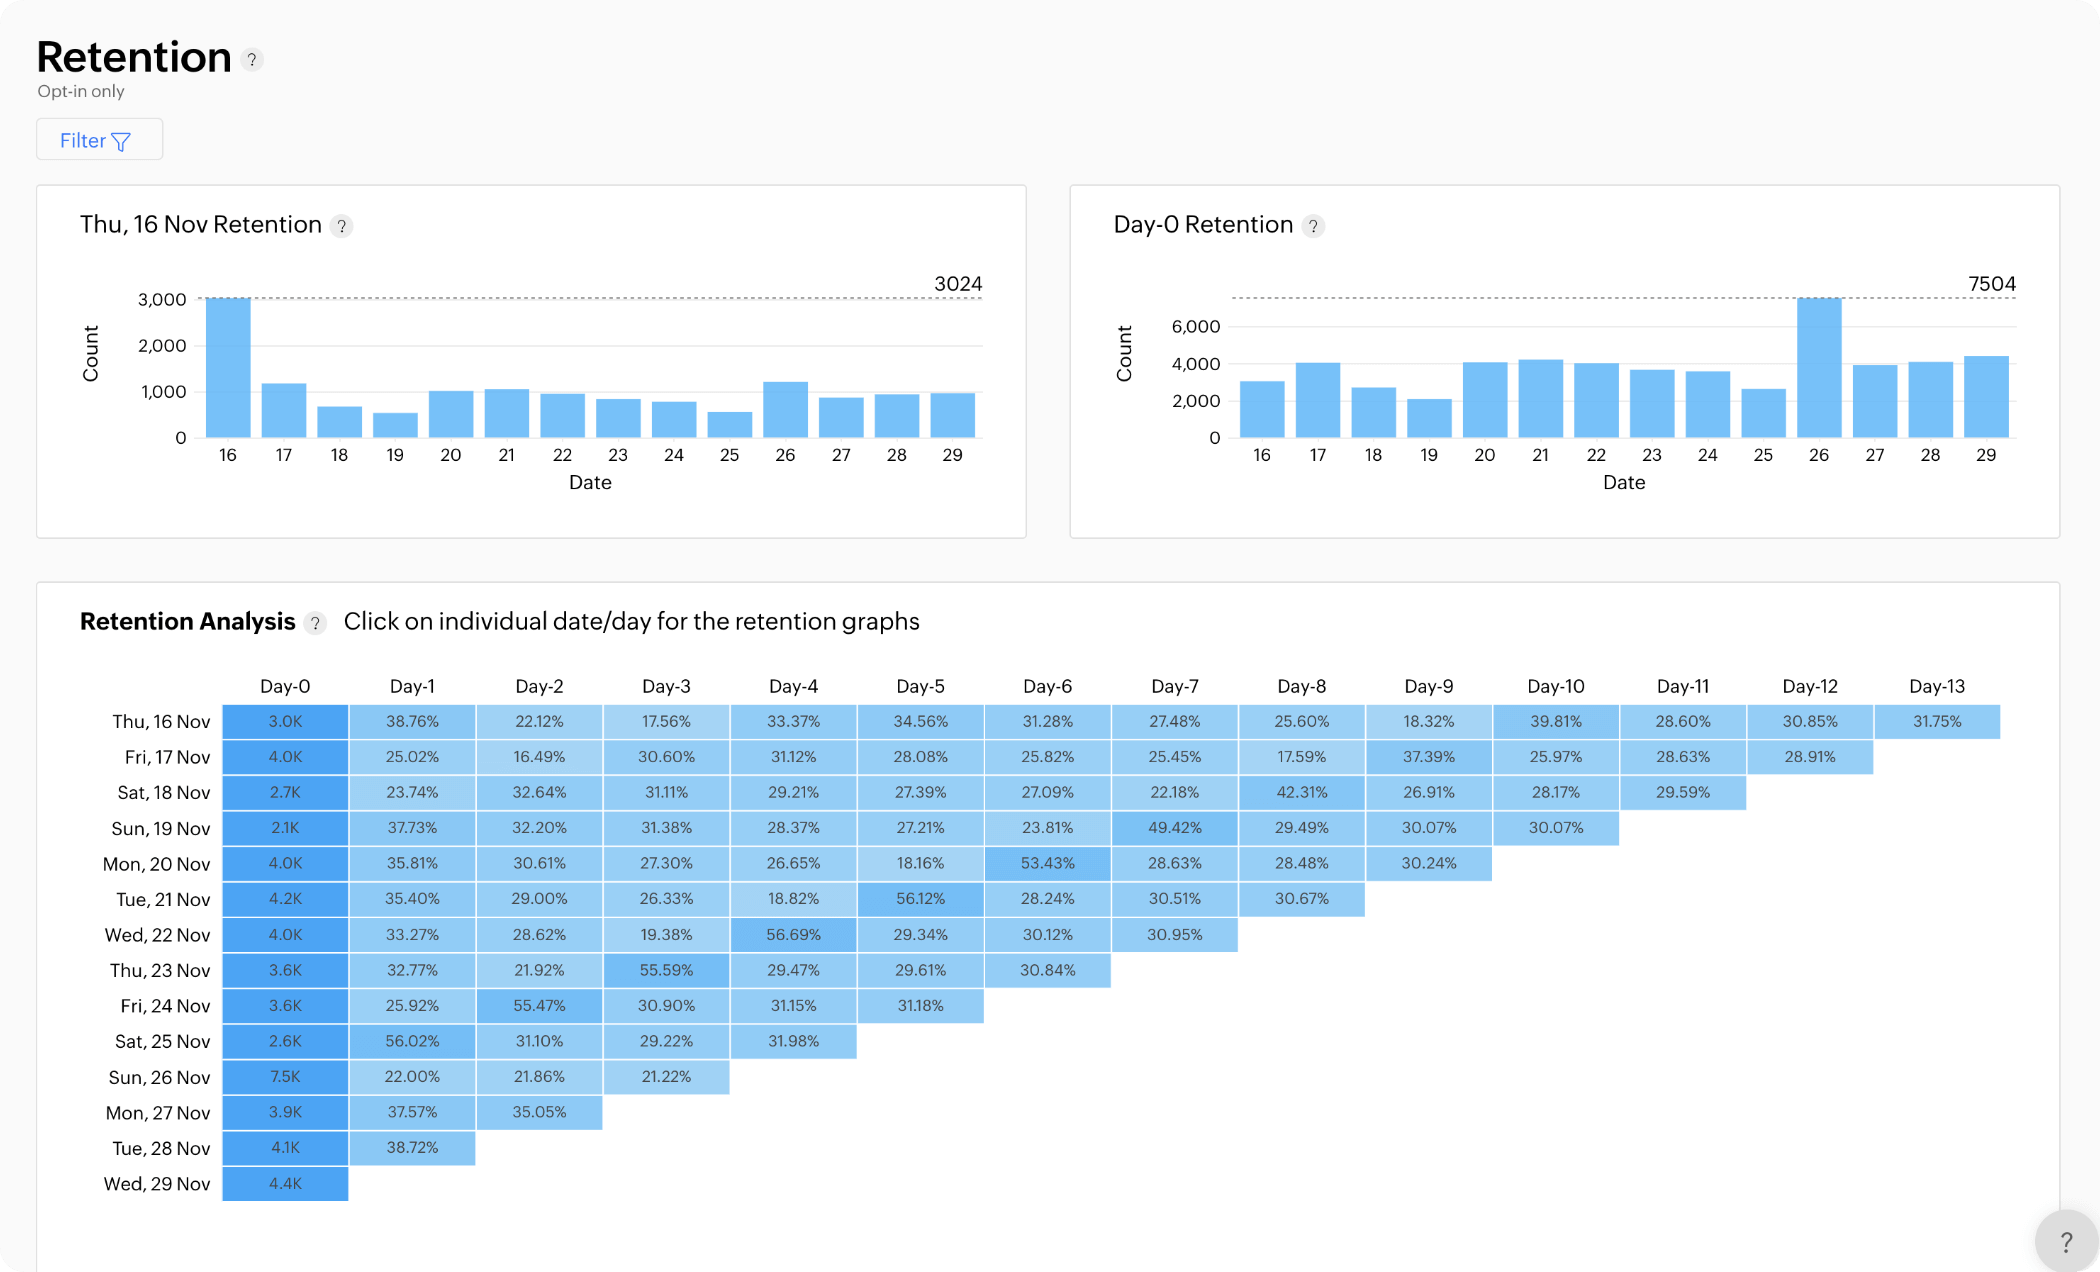Click the 7.5K Day-0 cell
Screen dimensions: 2100x1272
pos(285,1077)
